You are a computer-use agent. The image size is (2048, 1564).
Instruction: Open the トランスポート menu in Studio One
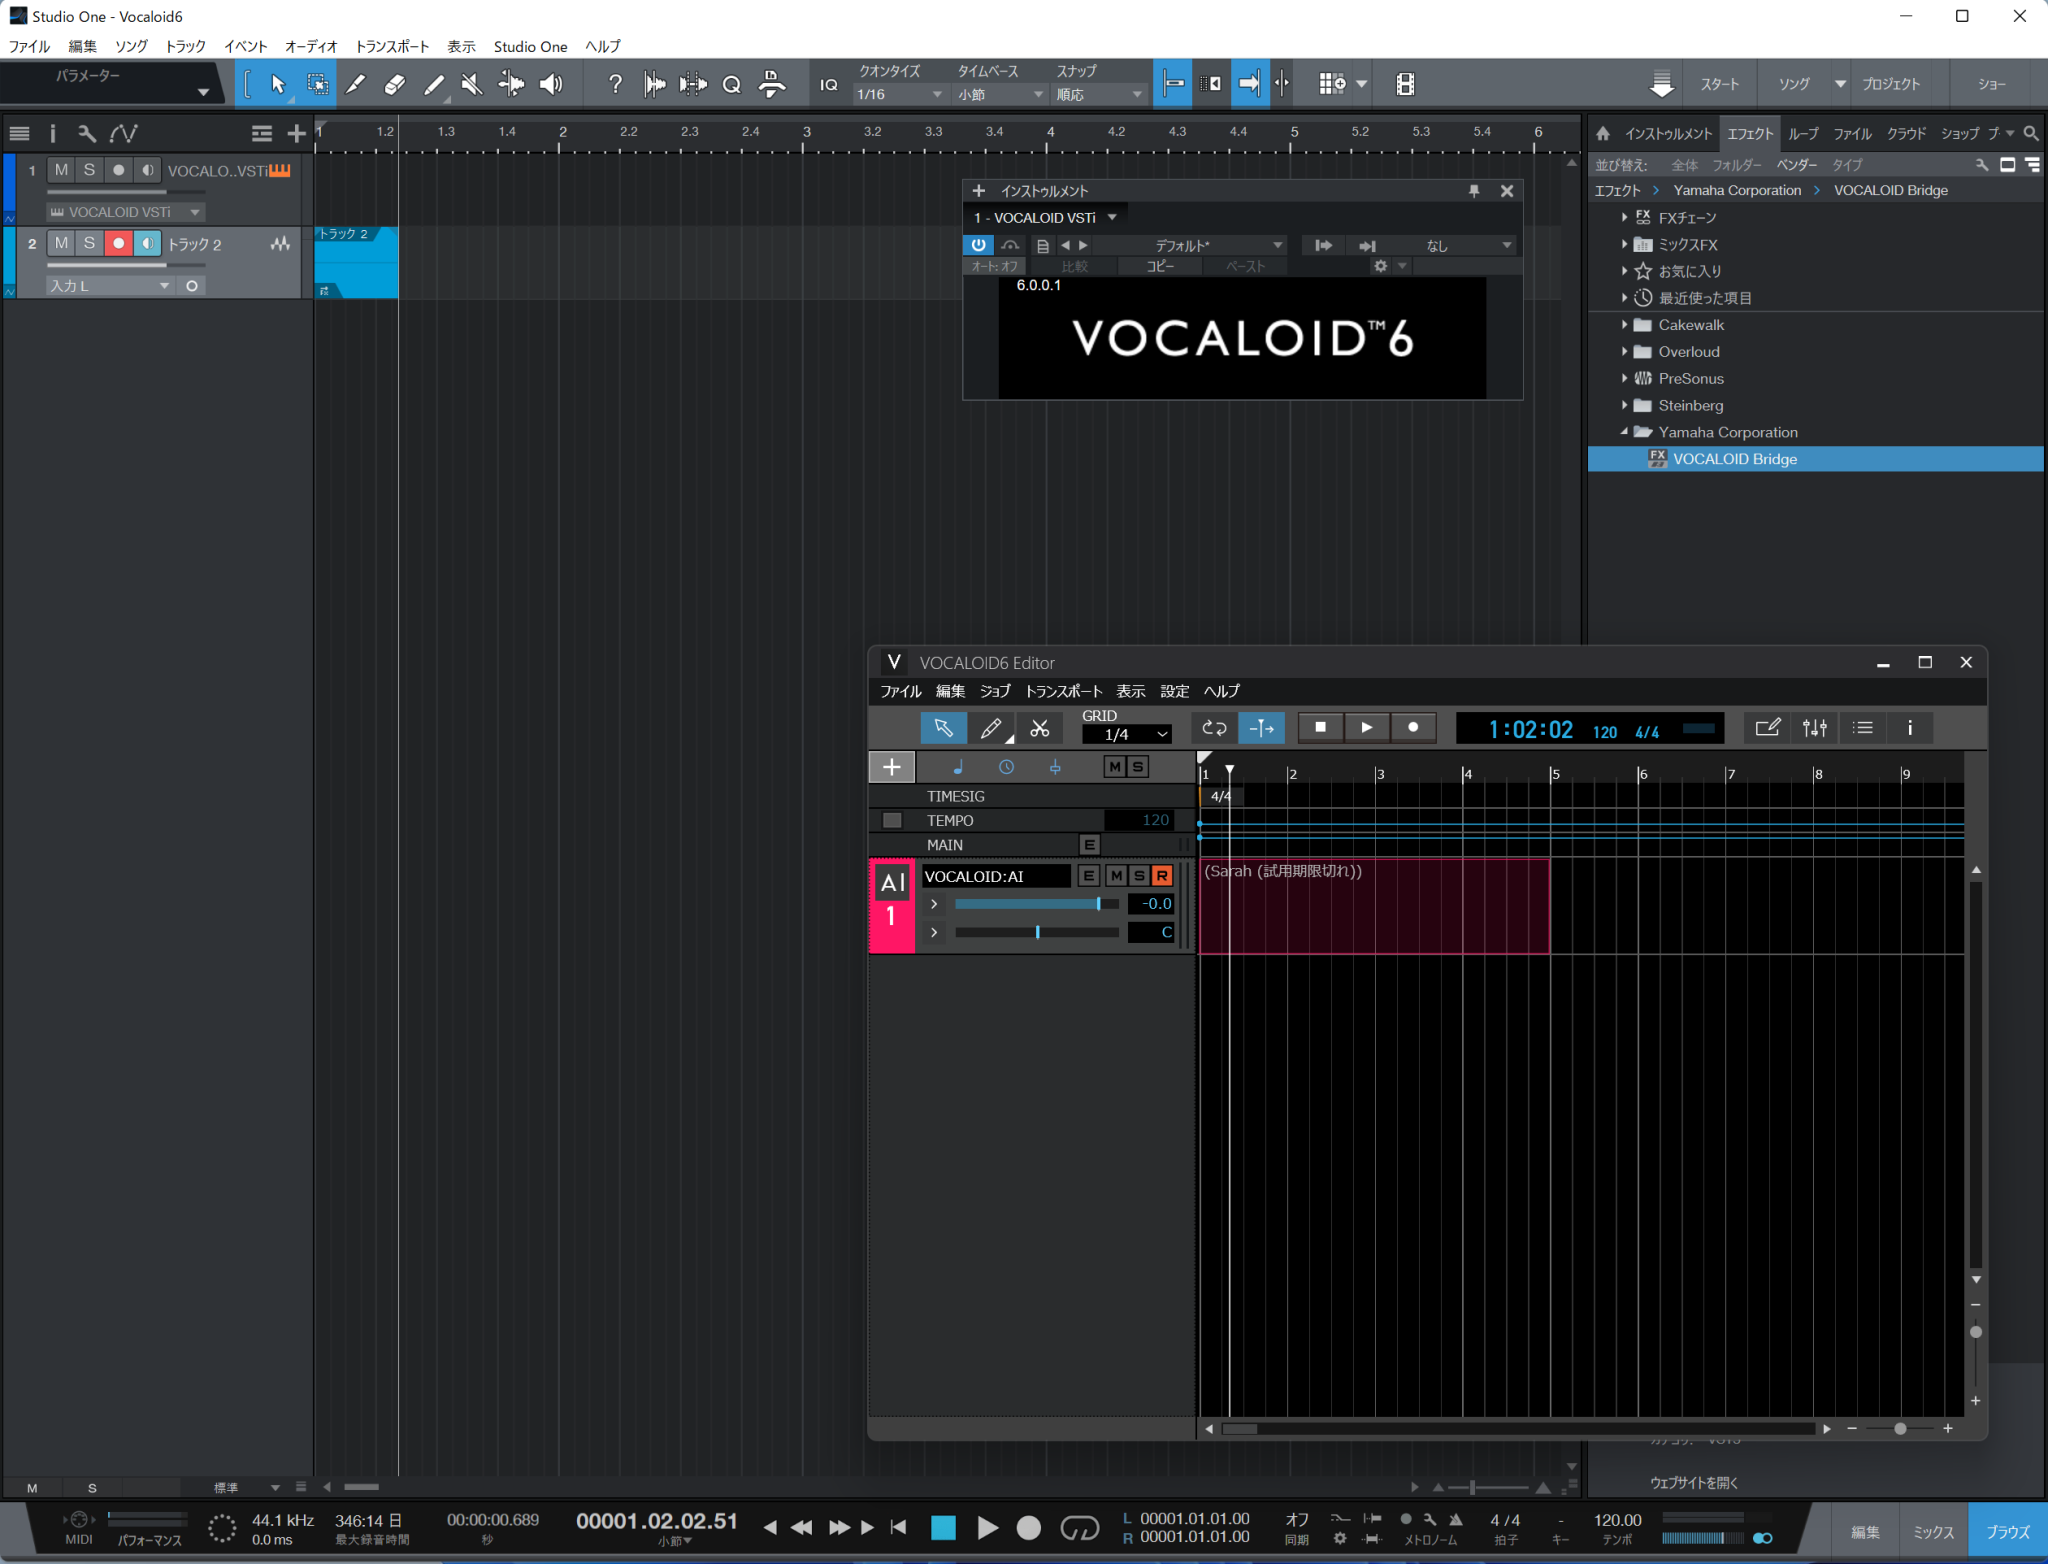(x=392, y=46)
